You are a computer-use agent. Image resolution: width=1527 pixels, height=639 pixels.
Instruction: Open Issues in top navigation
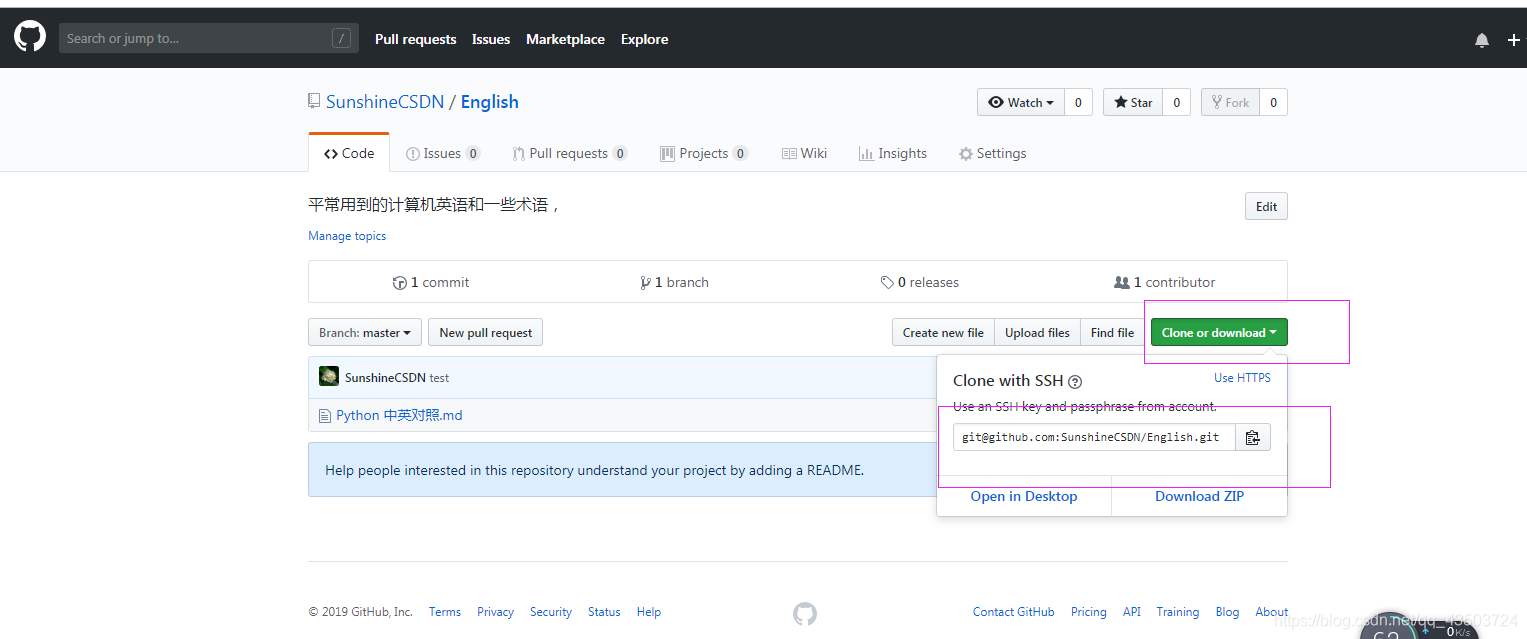click(491, 39)
